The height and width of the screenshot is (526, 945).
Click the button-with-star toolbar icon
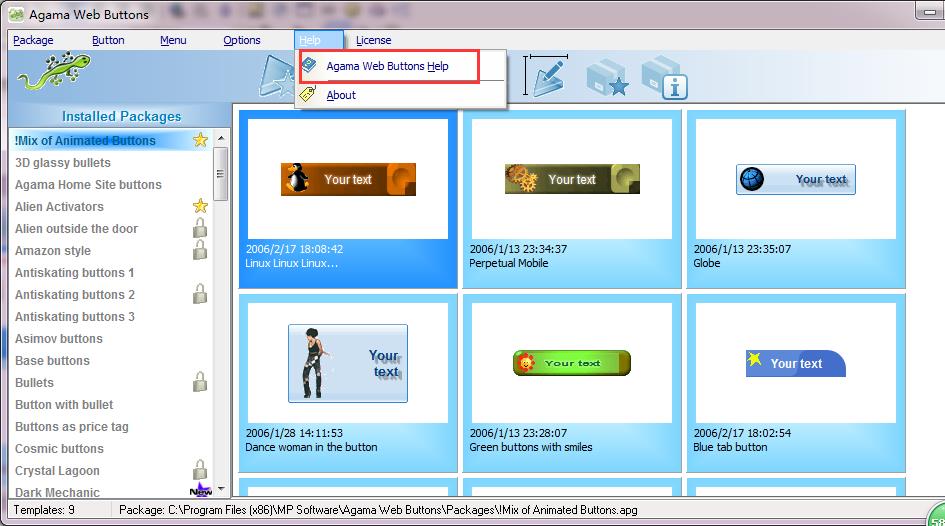(x=276, y=77)
